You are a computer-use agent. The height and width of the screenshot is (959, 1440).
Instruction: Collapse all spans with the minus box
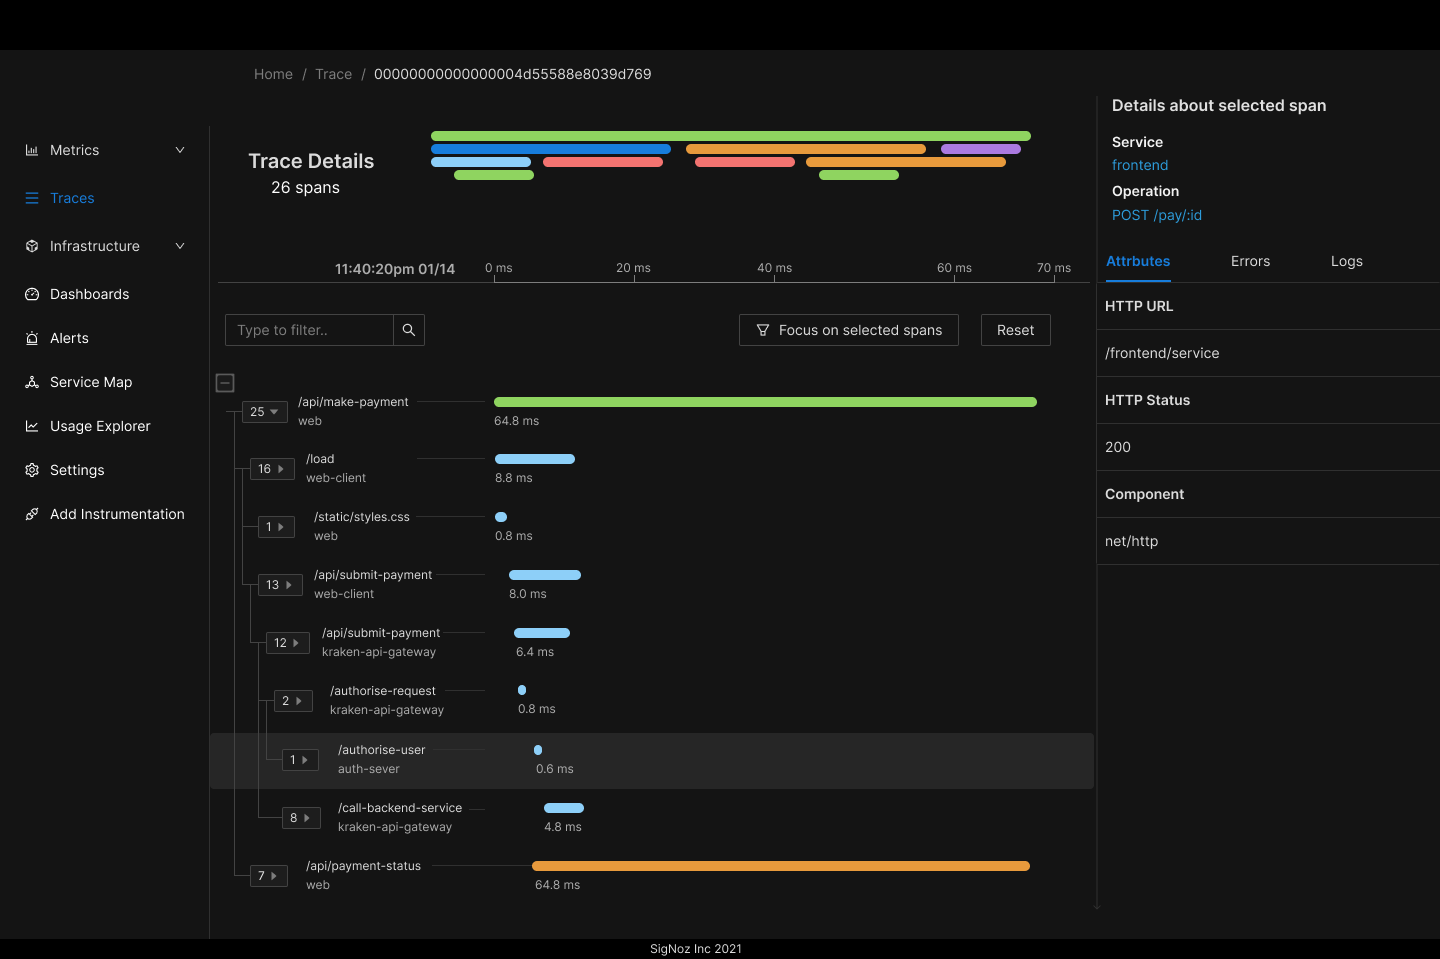(225, 383)
